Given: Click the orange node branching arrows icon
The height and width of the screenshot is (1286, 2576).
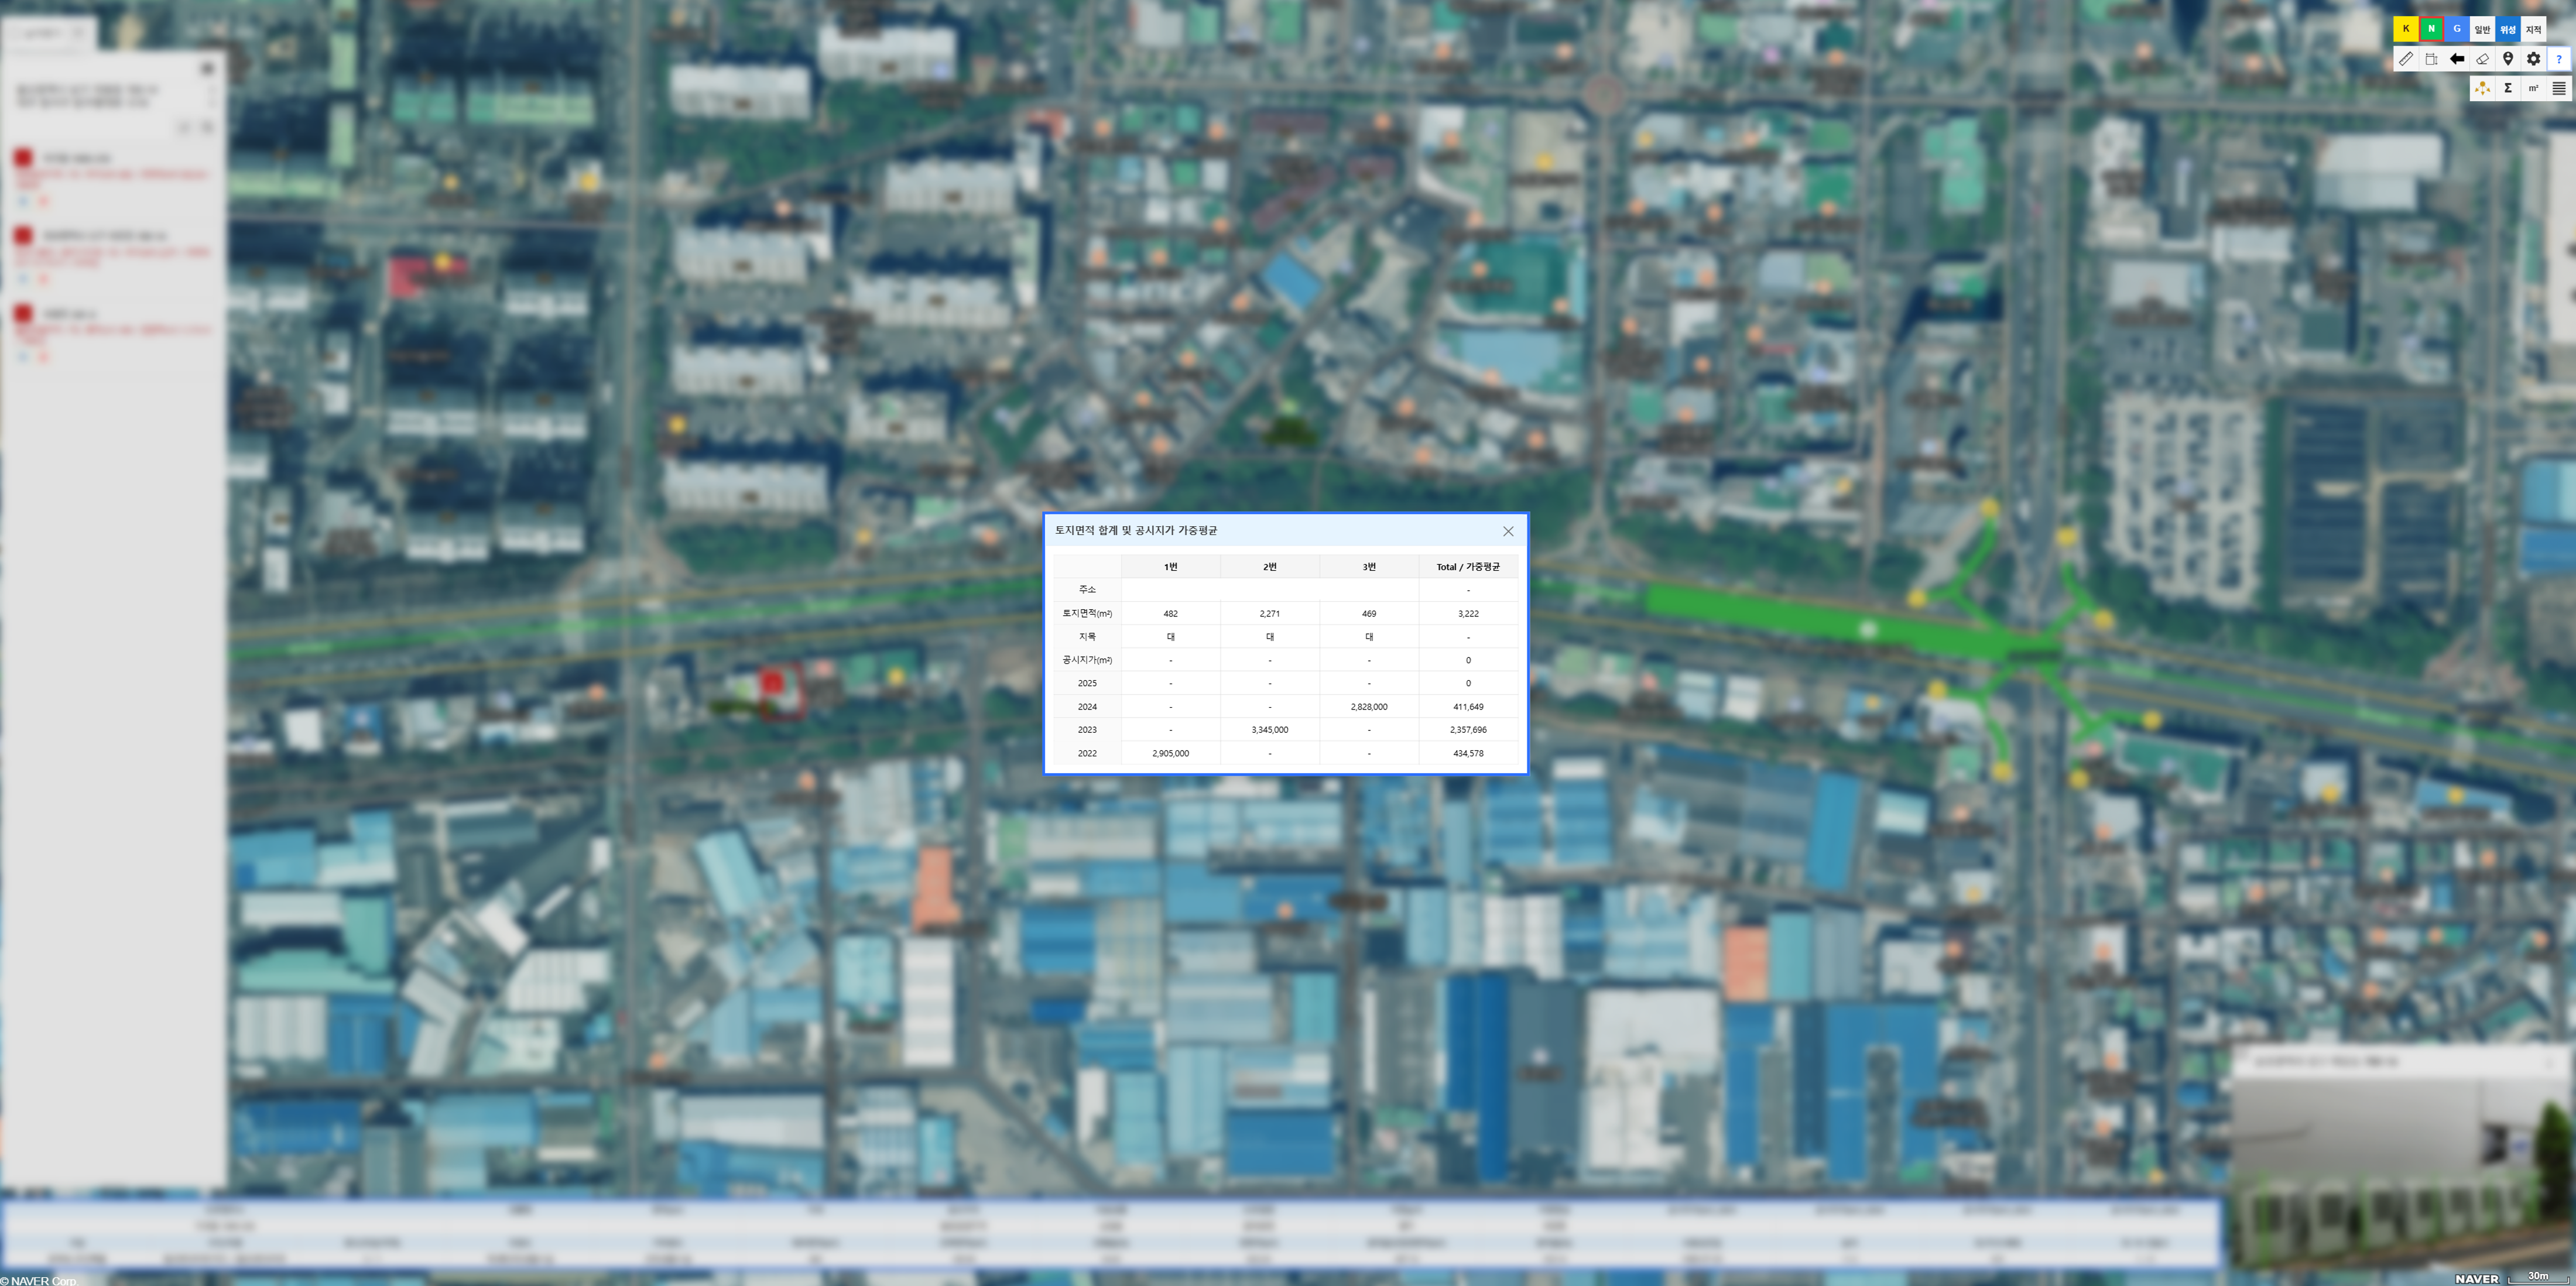Looking at the screenshot, I should tap(2482, 88).
